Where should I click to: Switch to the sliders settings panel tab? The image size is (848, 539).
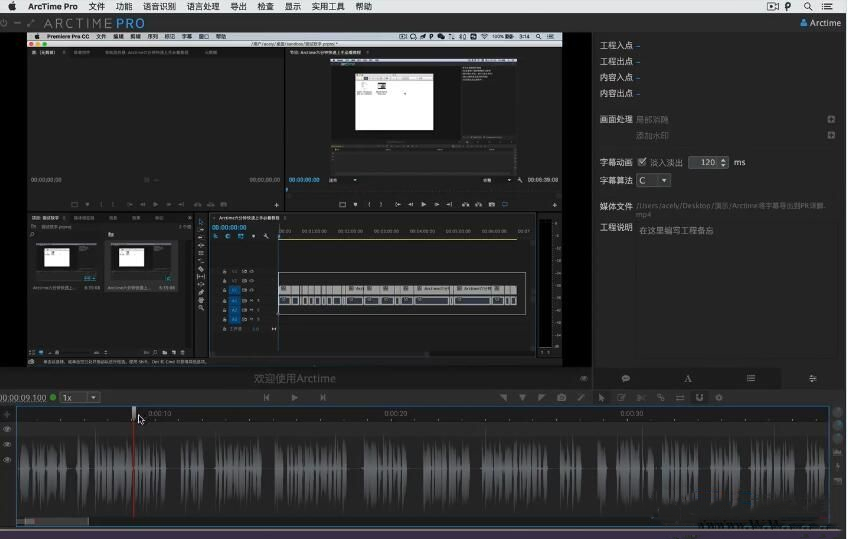click(812, 379)
